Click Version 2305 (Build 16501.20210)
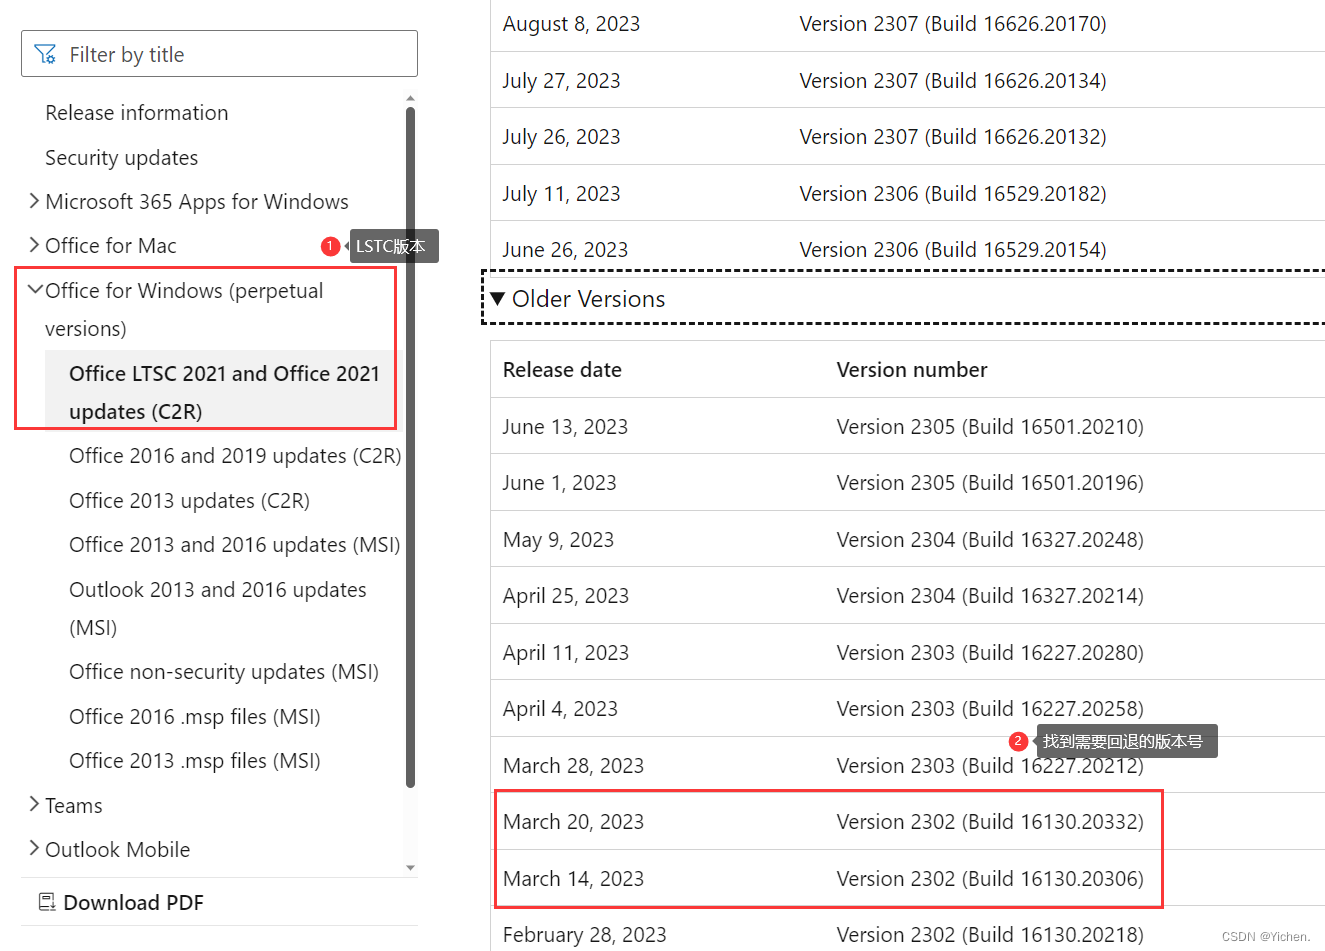This screenshot has width=1325, height=951. pyautogui.click(x=990, y=427)
